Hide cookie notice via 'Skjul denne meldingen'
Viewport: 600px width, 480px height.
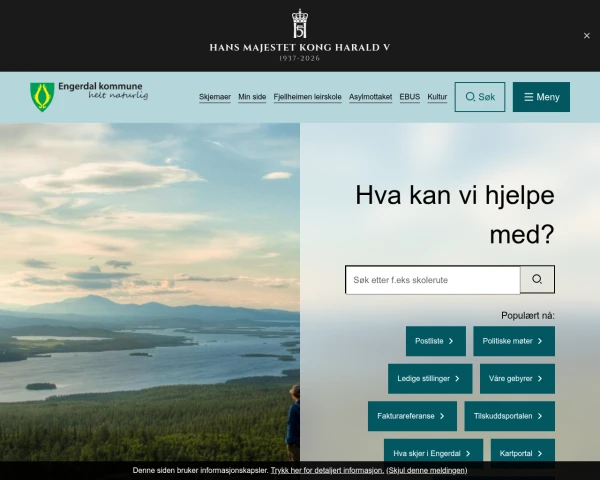(427, 470)
